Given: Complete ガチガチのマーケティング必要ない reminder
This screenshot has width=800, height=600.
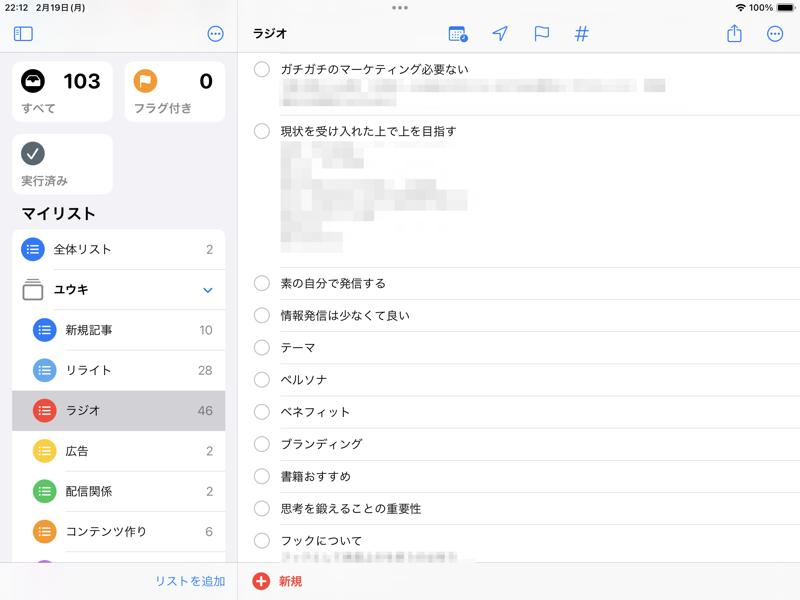Looking at the screenshot, I should point(262,69).
